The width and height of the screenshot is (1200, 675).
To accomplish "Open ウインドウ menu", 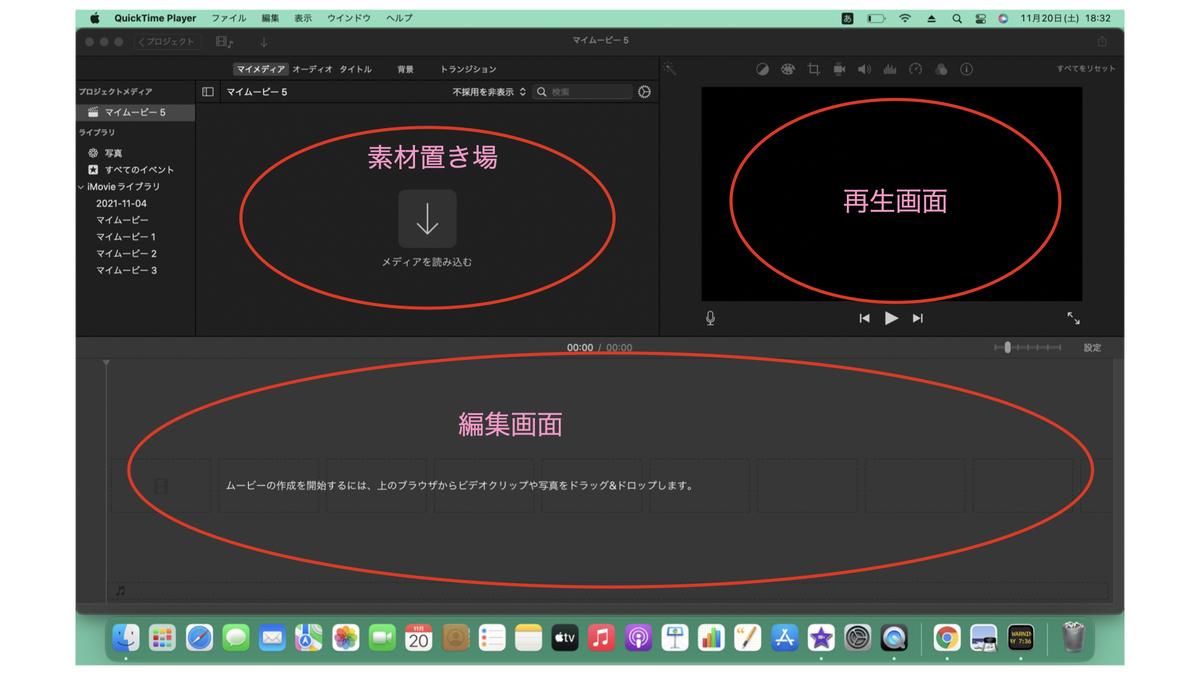I will click(x=349, y=18).
